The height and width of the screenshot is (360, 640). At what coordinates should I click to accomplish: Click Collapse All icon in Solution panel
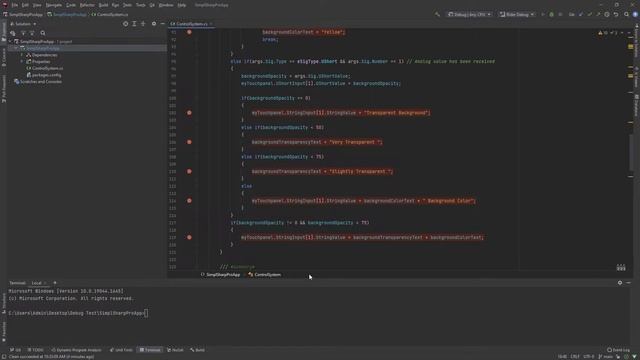coord(143,24)
